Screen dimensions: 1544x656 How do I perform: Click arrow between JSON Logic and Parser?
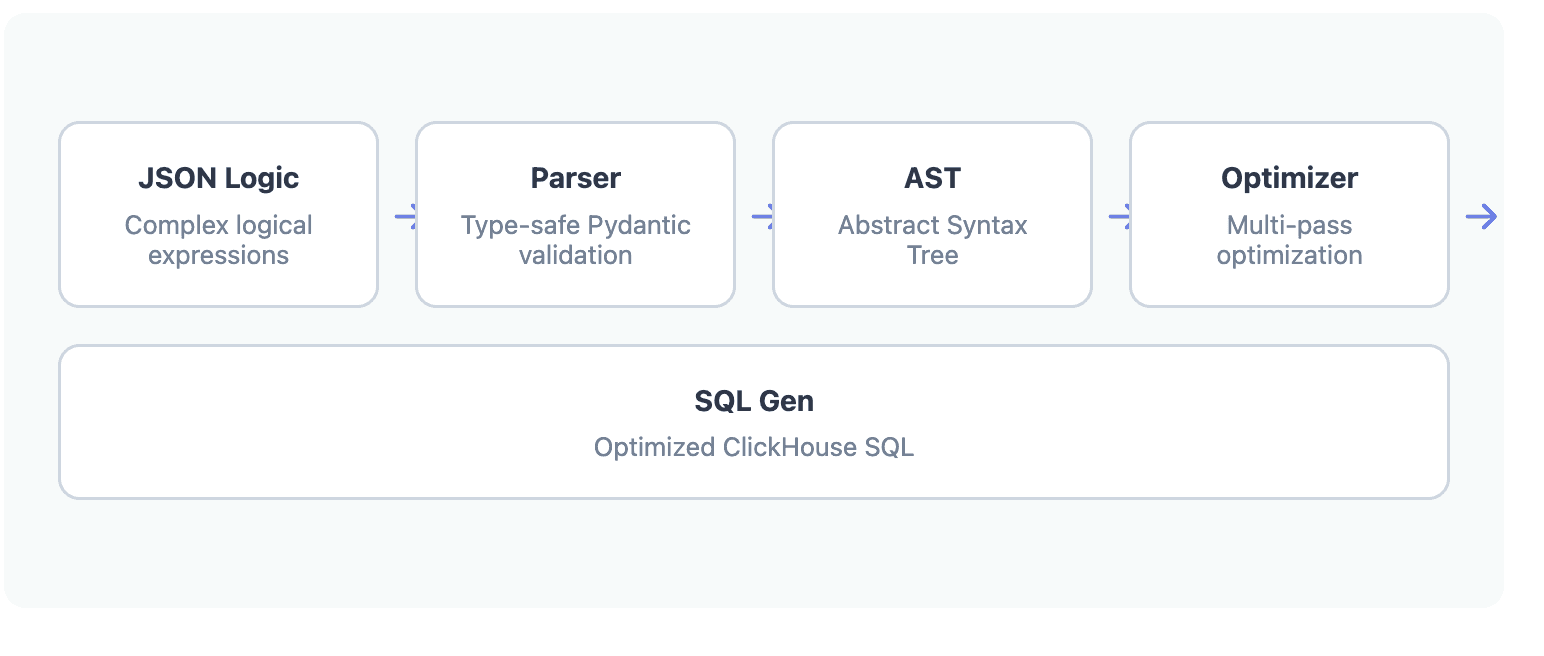[x=405, y=216]
